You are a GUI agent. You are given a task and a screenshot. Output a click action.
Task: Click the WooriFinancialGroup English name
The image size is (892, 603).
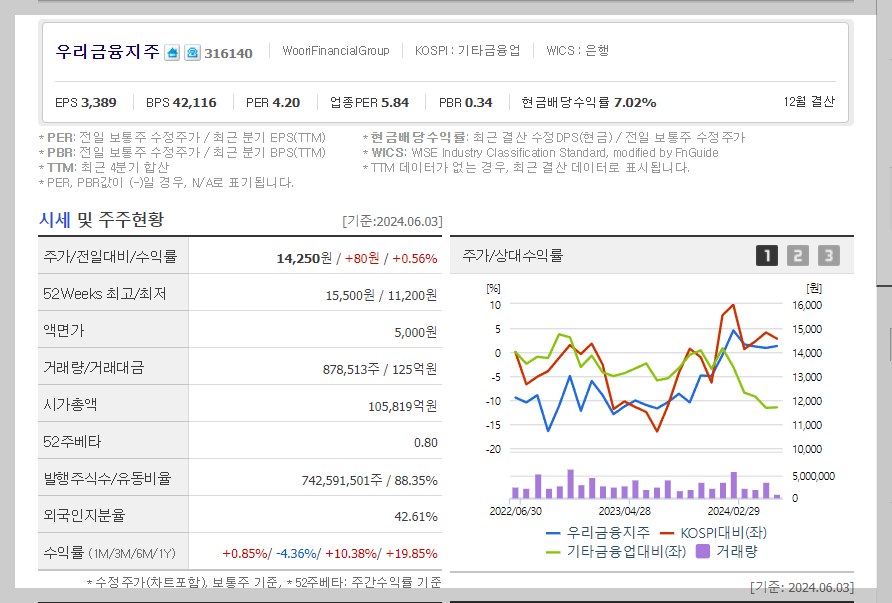click(336, 51)
